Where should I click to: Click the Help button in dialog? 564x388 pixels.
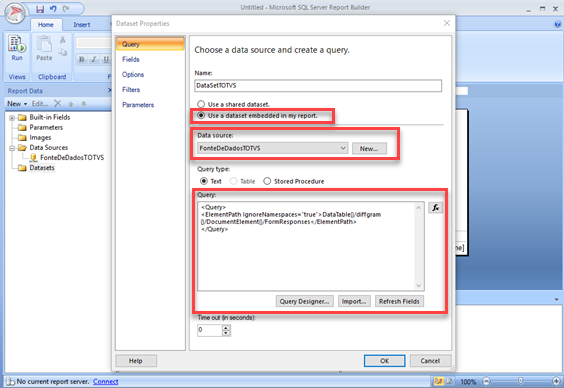136,361
